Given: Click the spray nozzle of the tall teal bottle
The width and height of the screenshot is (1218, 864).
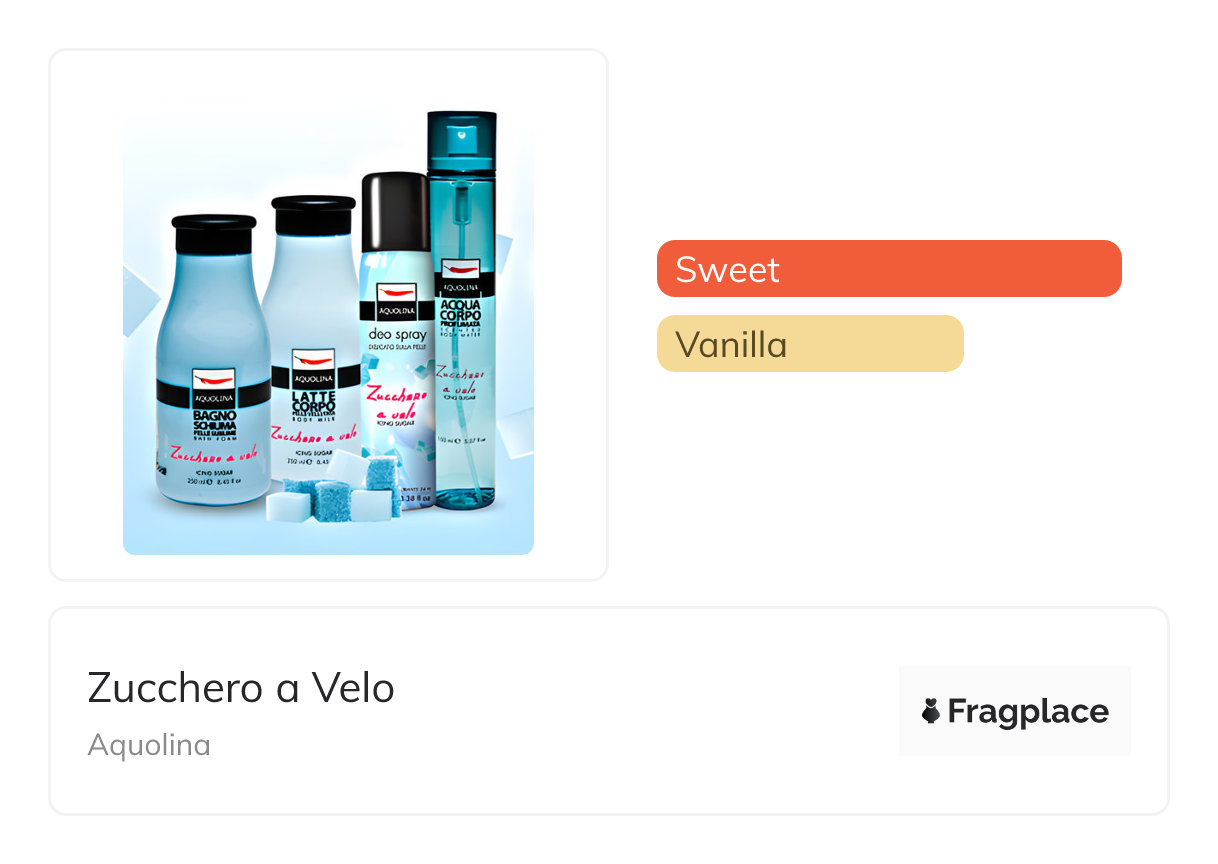Looking at the screenshot, I should click(x=462, y=138).
